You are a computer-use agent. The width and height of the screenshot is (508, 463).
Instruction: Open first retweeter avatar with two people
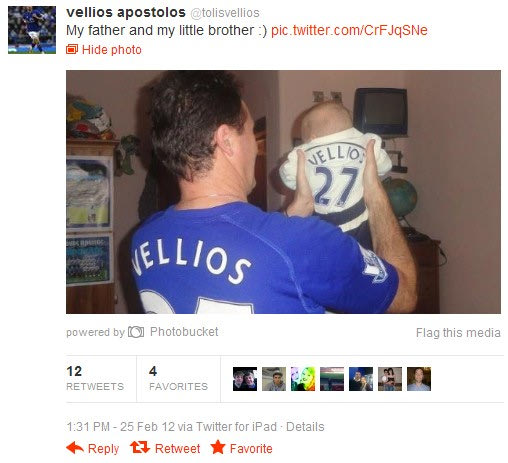click(x=245, y=379)
